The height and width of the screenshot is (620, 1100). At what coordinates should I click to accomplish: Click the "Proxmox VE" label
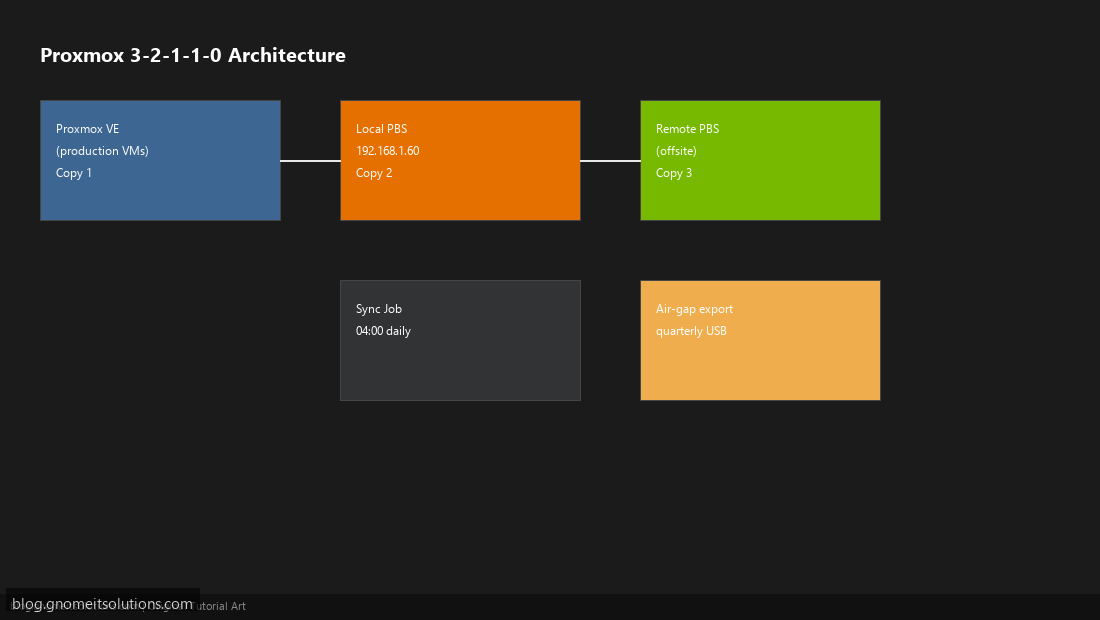click(88, 129)
